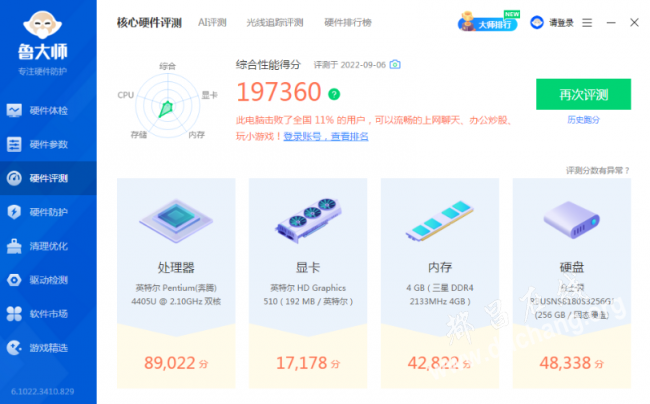Click 登录账号，查看排名 link
Image resolution: width=650 pixels, height=404 pixels.
pos(326,136)
